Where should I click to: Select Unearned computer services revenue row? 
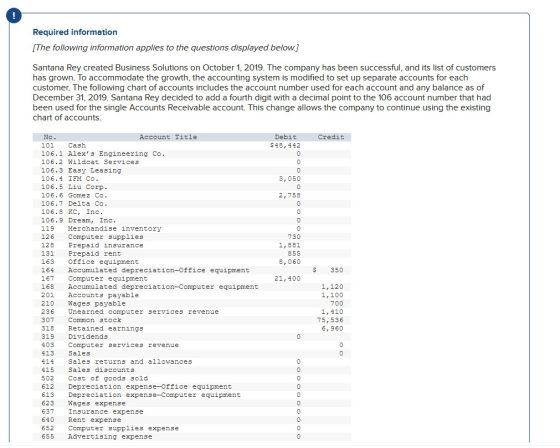coord(192,312)
